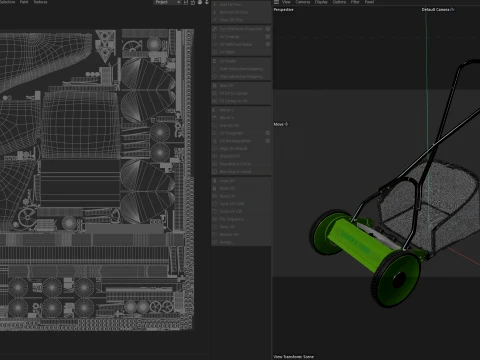Click the download arrow icon in UV toolbar

(207, 2)
